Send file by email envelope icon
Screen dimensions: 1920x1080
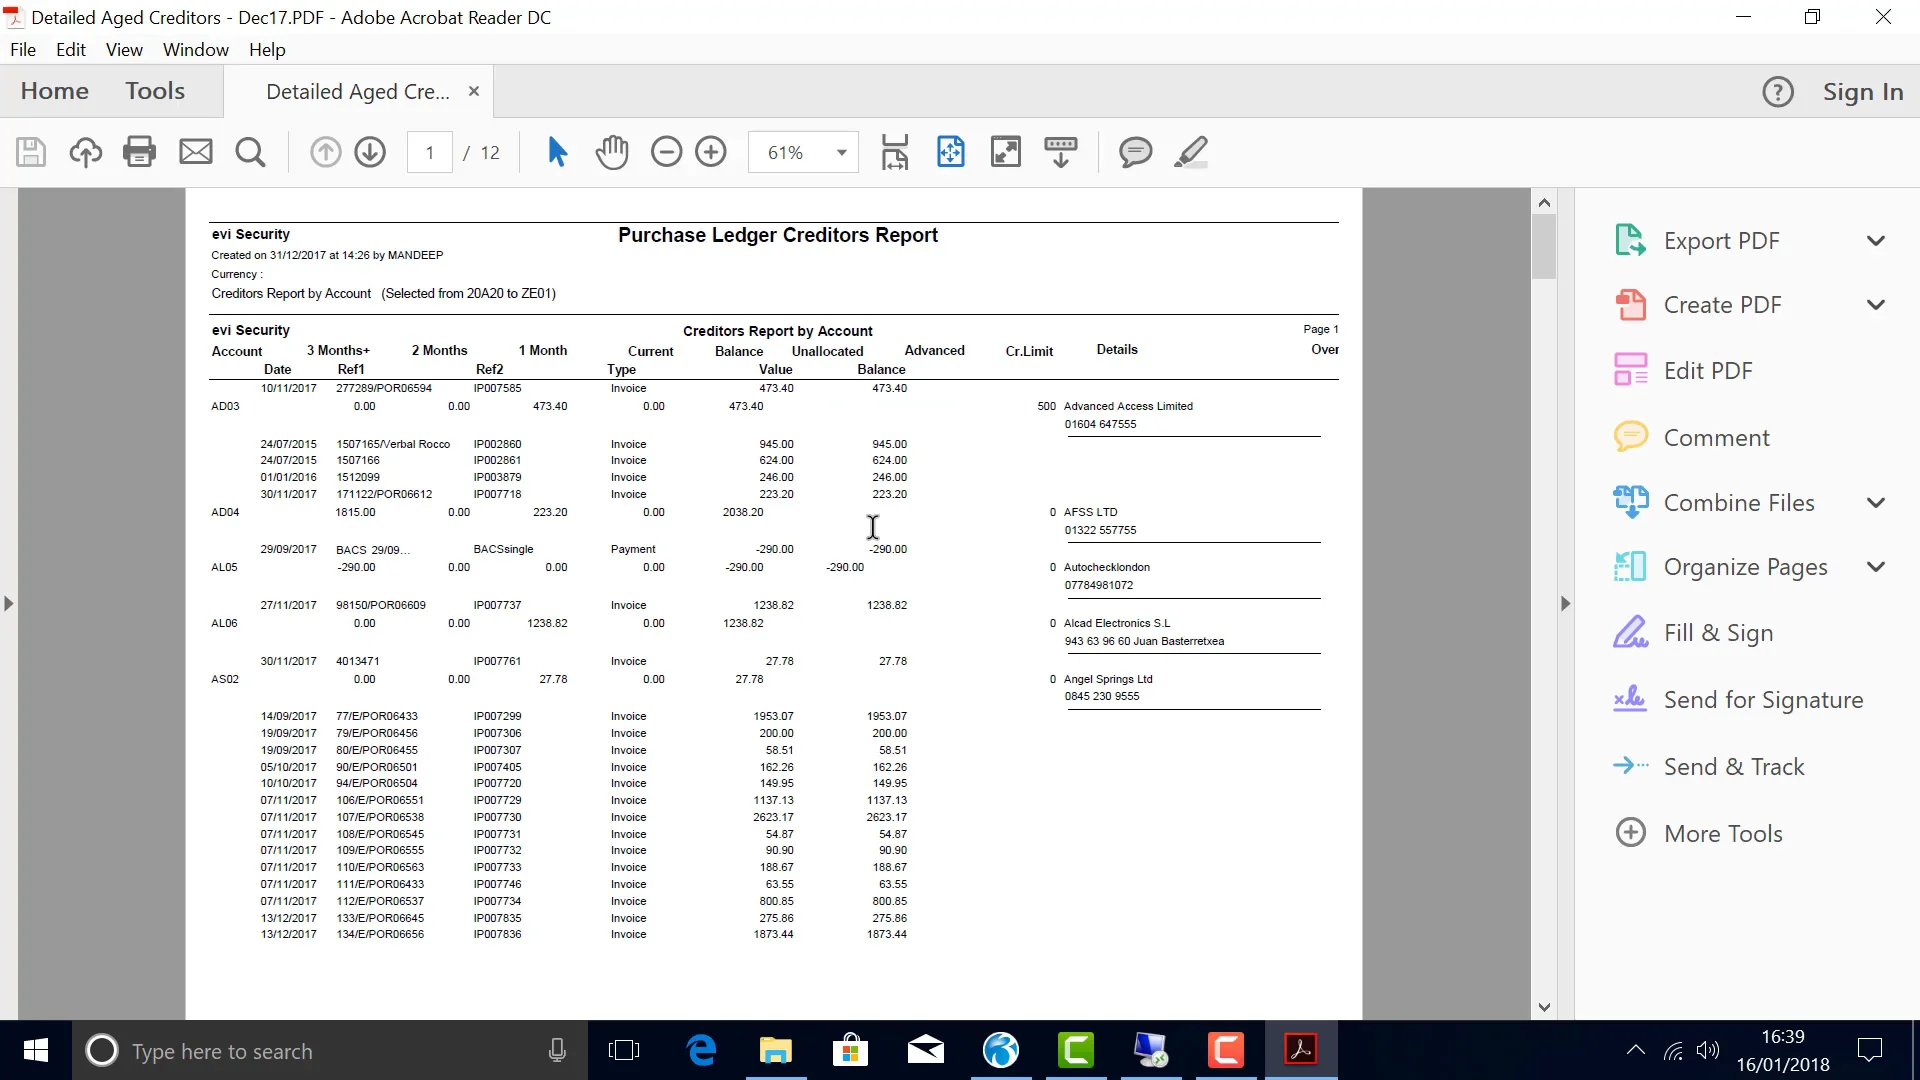pos(196,152)
